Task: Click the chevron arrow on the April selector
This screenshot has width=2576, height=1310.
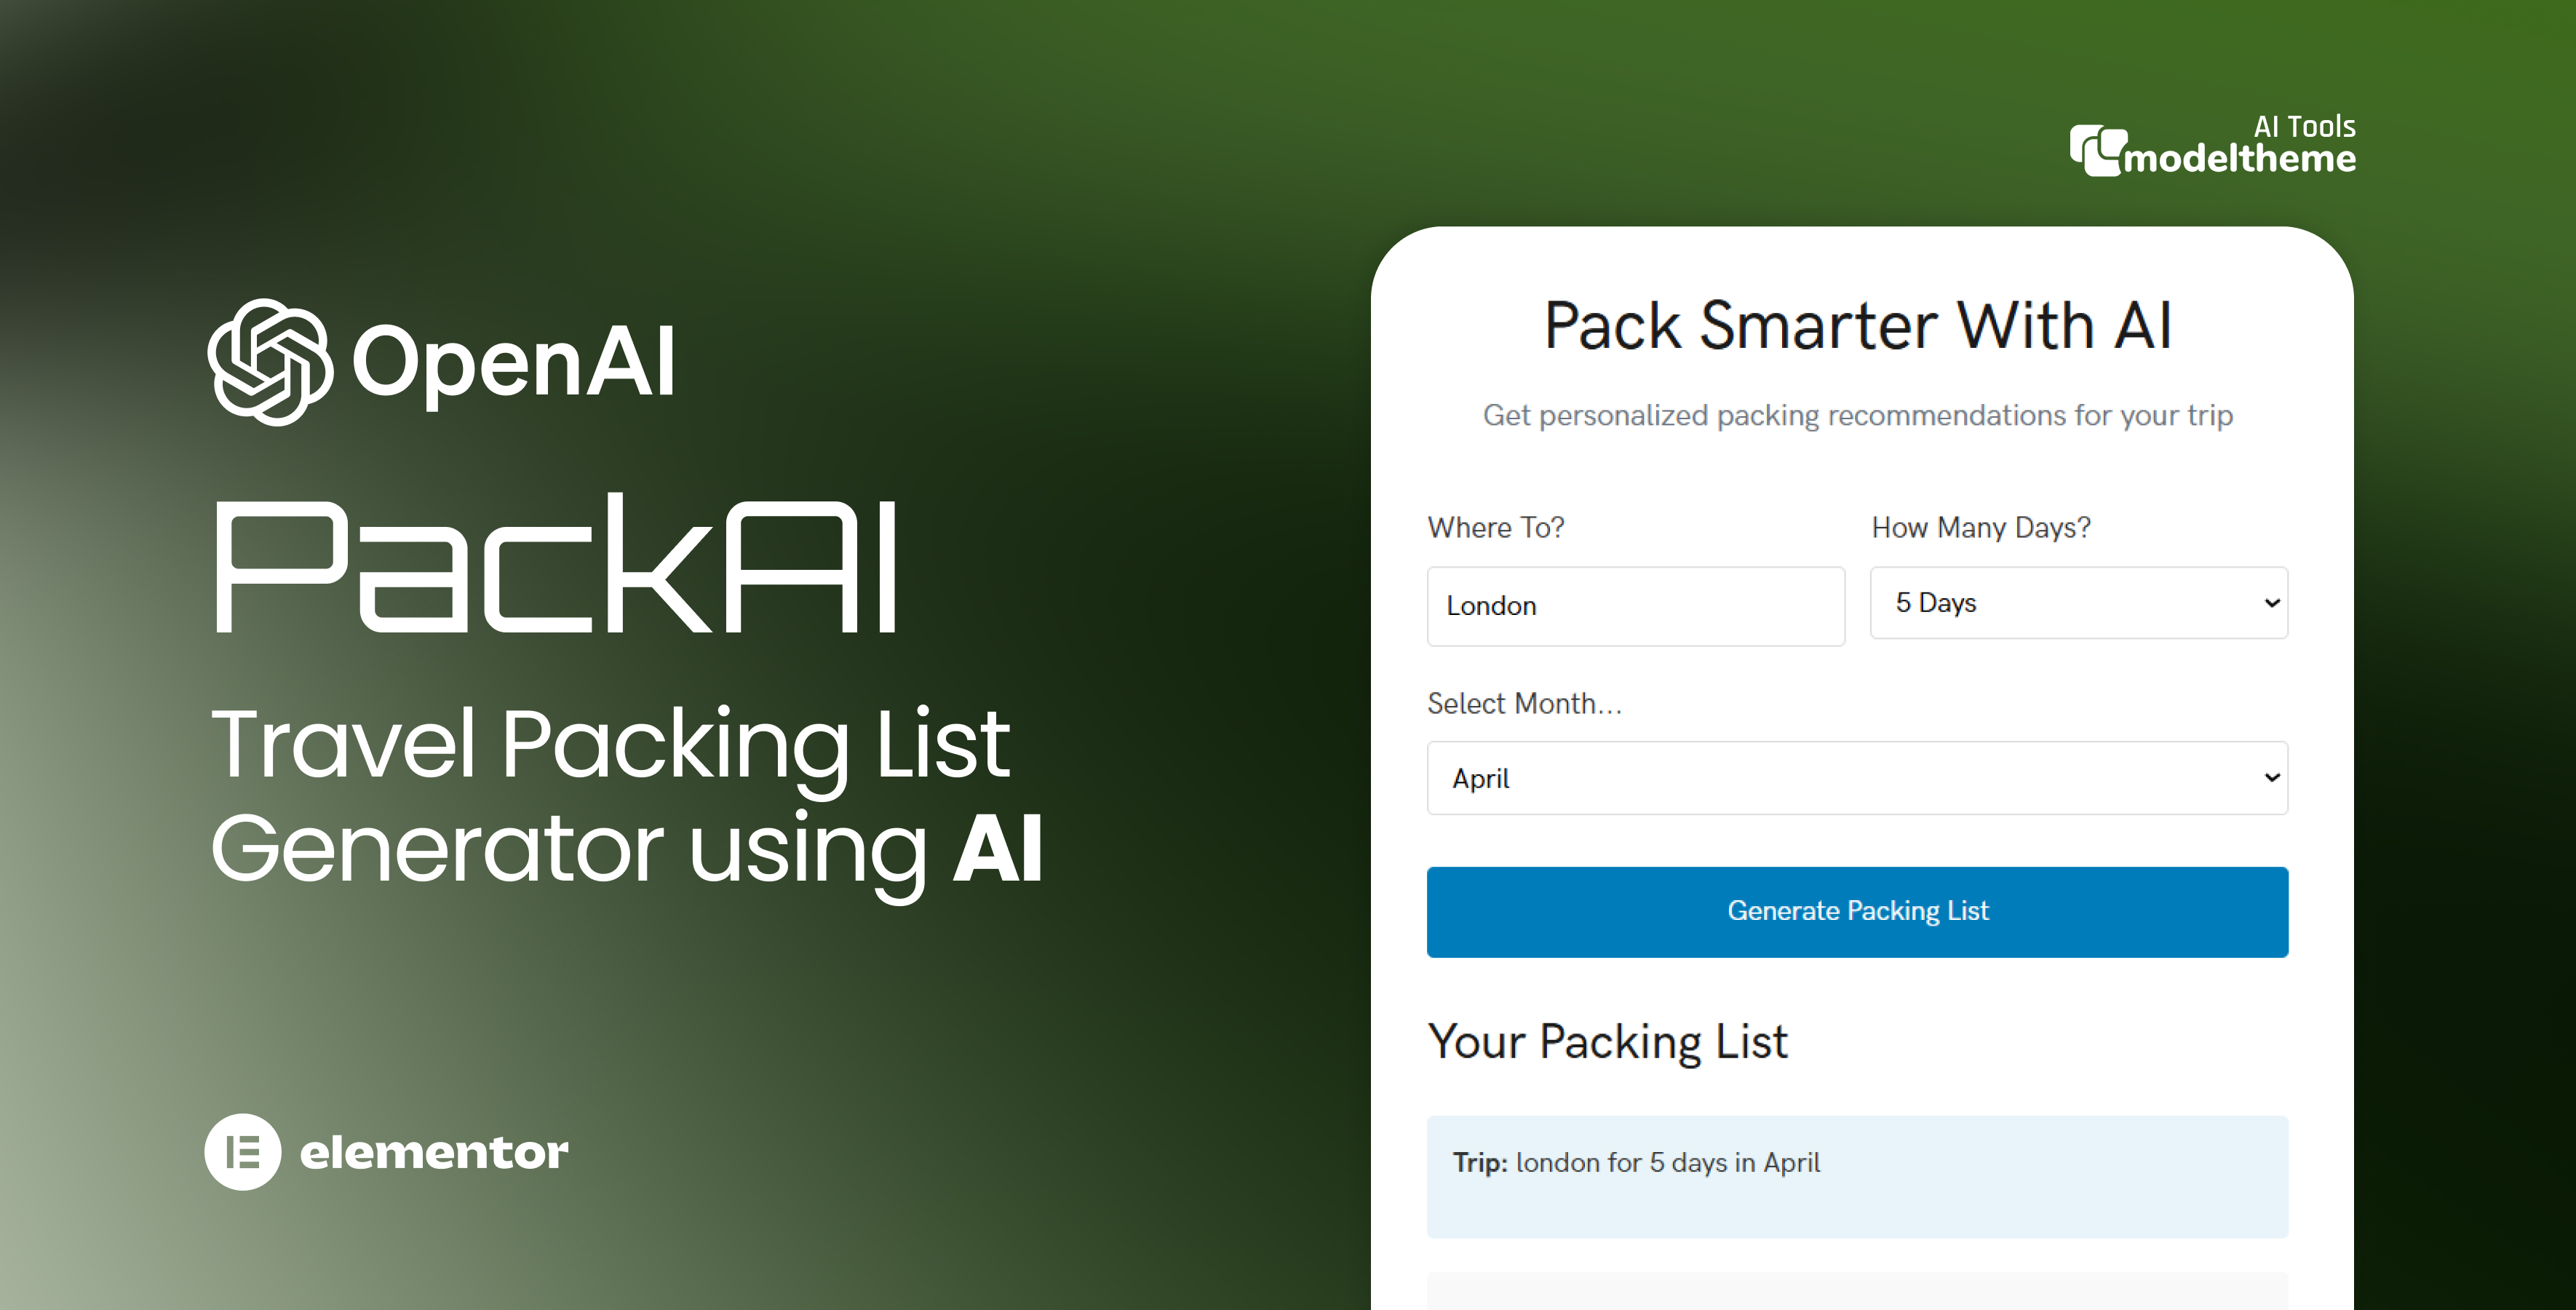Action: (x=2272, y=778)
